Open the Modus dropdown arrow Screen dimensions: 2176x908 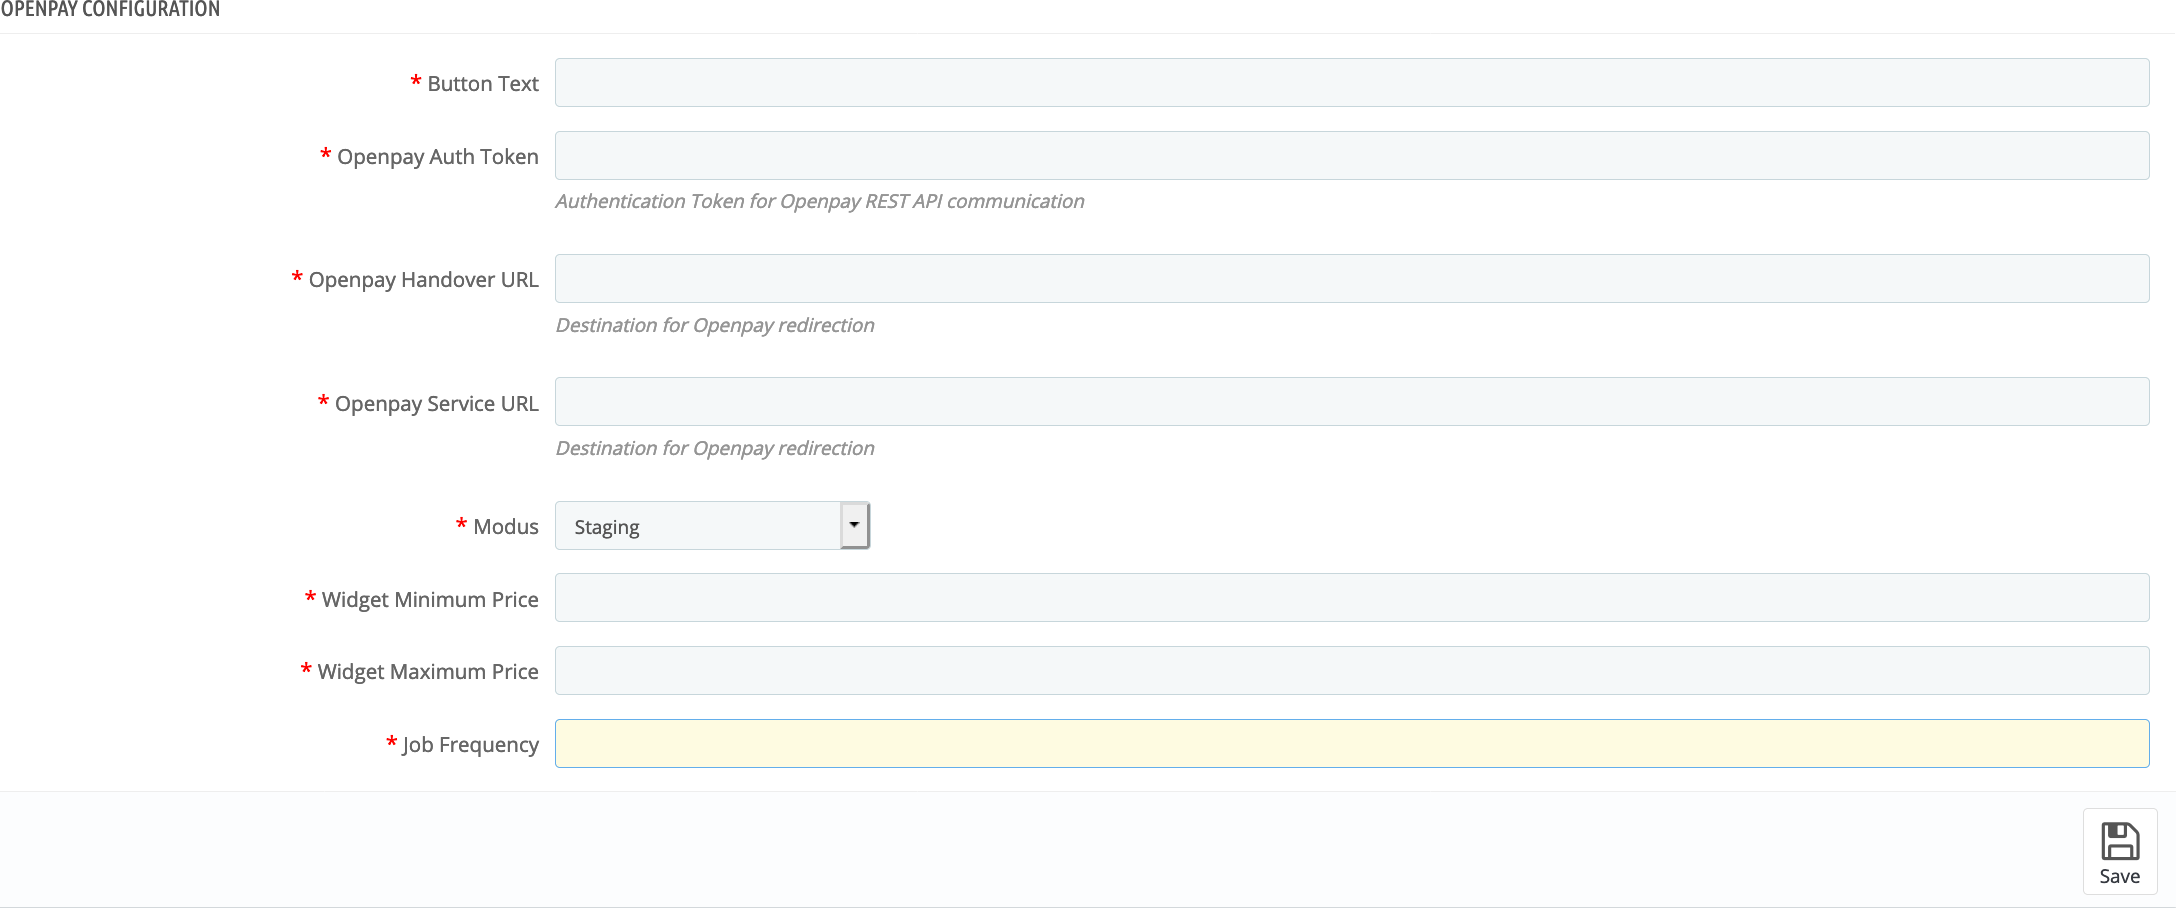tap(854, 525)
